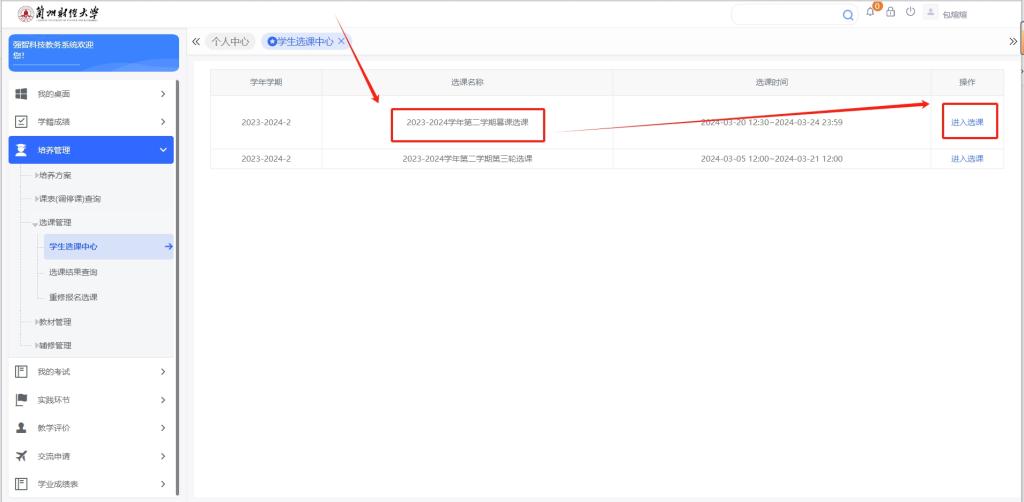Open 选课结果查询 in sidebar
This screenshot has height=502, width=1024.
(x=73, y=272)
